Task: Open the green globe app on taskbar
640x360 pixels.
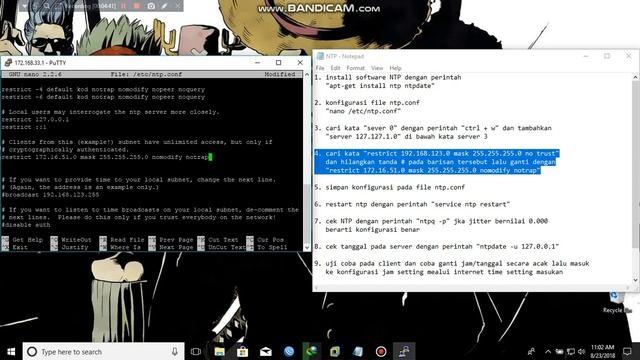Action: coord(312,351)
